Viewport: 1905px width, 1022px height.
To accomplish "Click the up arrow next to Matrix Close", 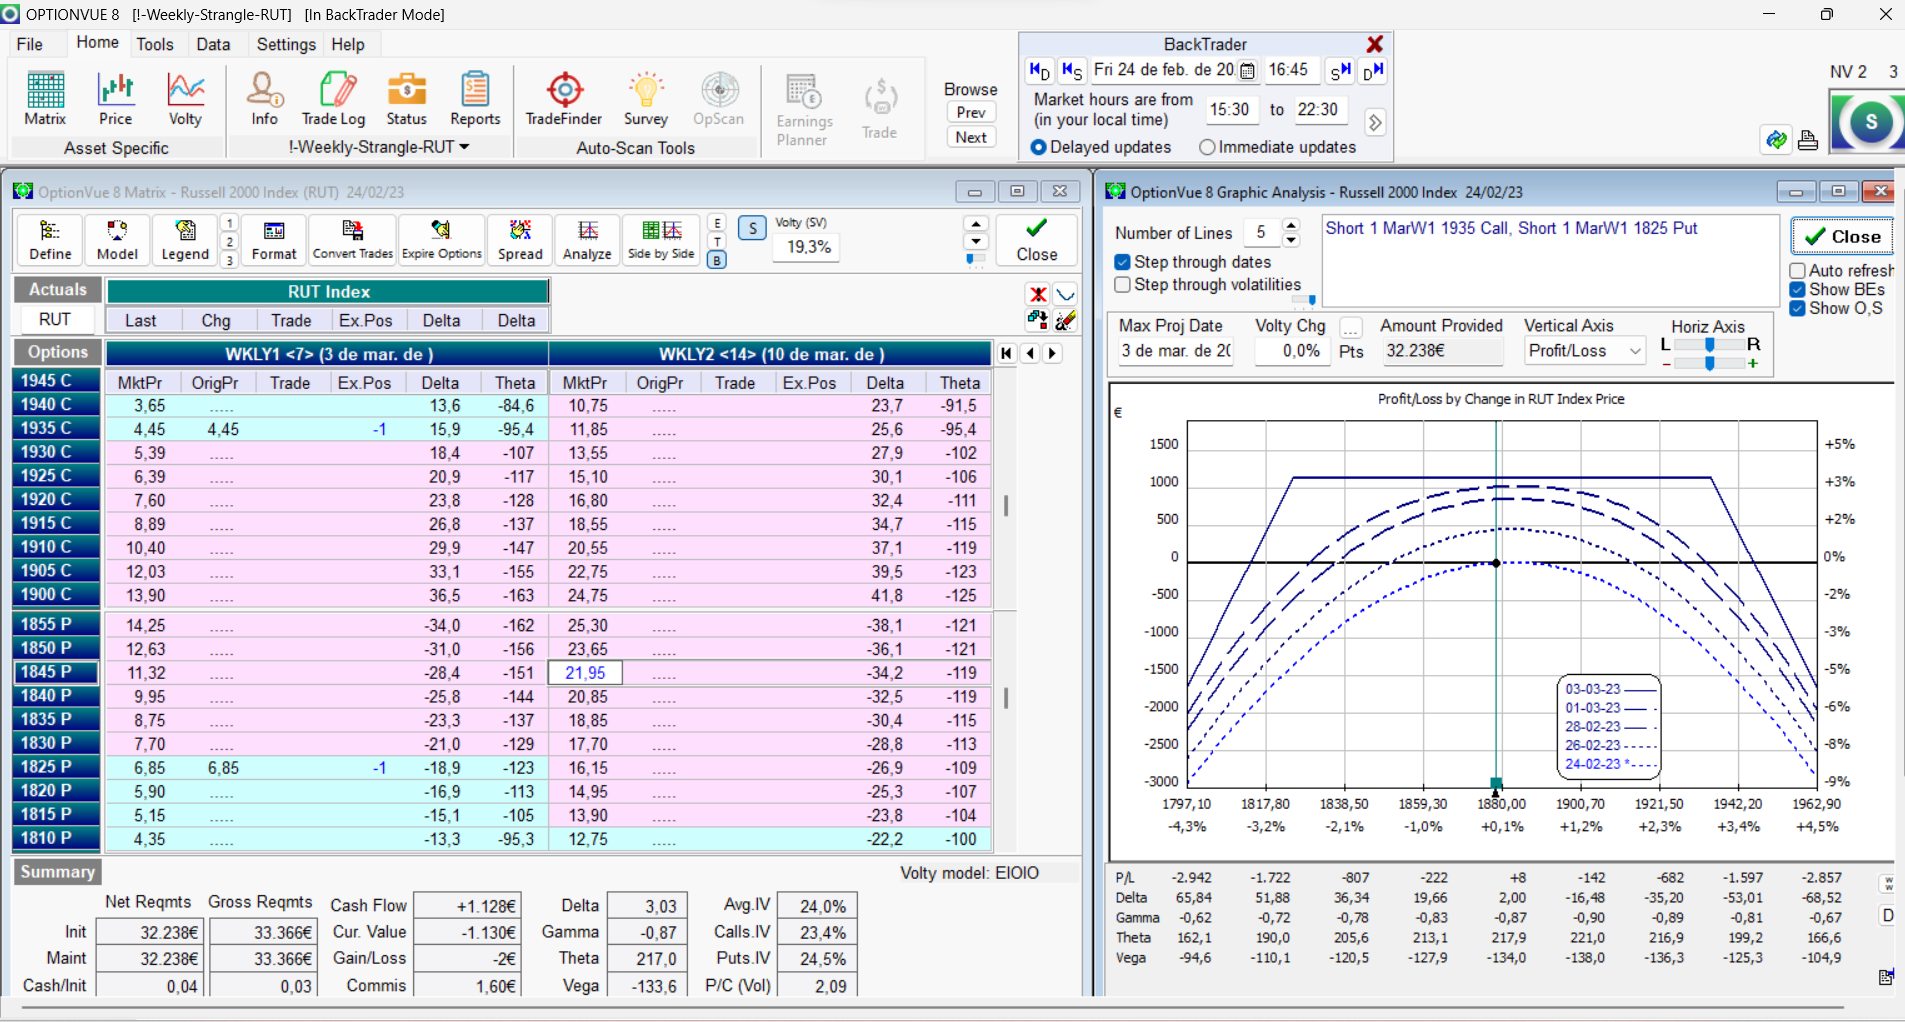I will [x=976, y=224].
